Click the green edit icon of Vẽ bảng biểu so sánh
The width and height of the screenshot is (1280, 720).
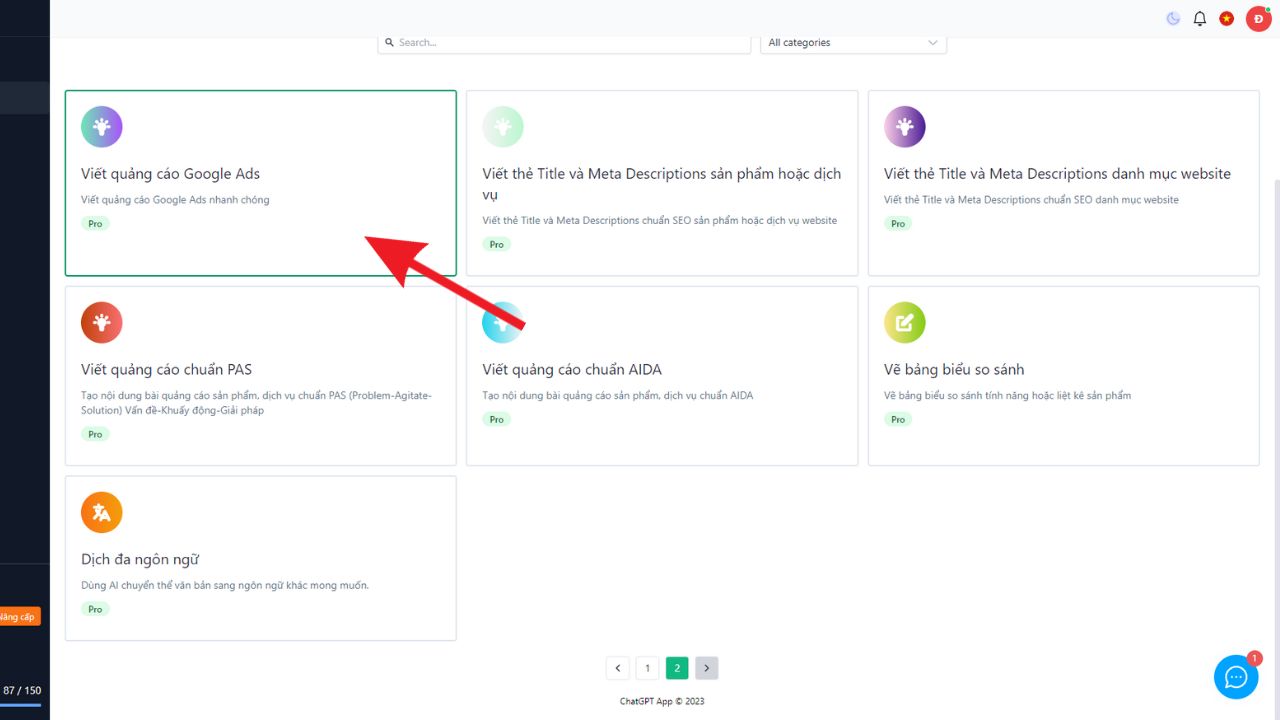[905, 323]
